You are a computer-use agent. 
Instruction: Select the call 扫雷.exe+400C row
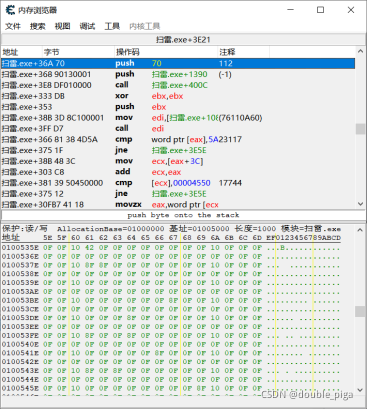[178, 85]
